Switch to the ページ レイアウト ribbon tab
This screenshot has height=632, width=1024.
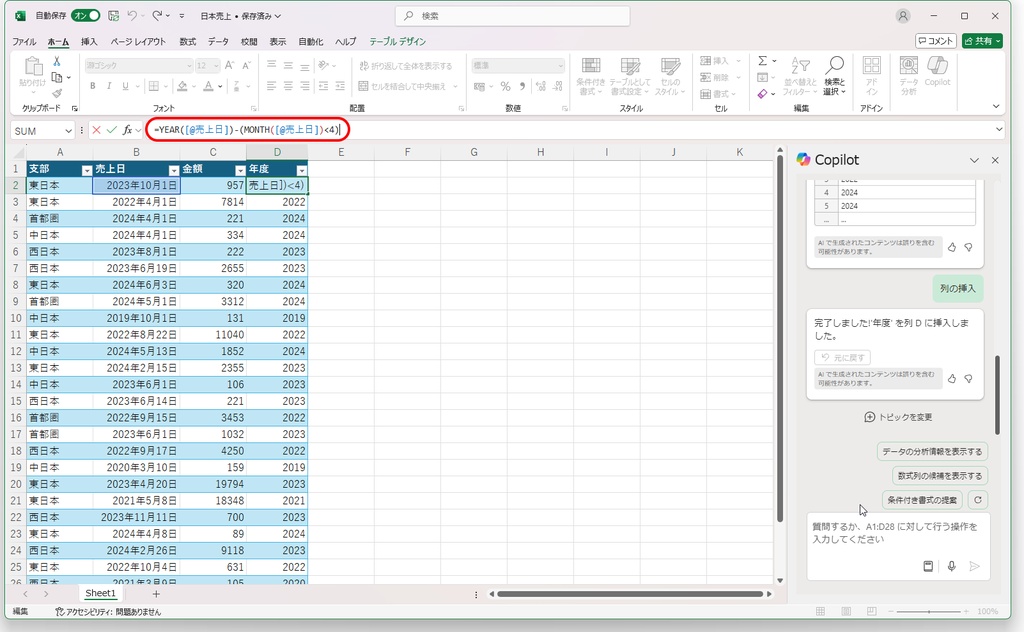click(138, 41)
